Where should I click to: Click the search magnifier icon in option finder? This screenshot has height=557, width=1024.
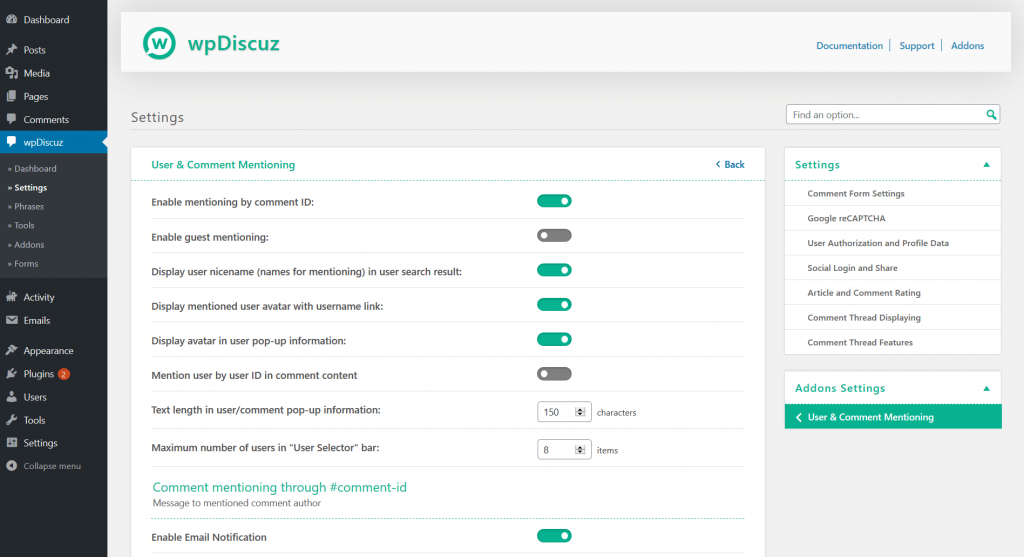click(991, 115)
